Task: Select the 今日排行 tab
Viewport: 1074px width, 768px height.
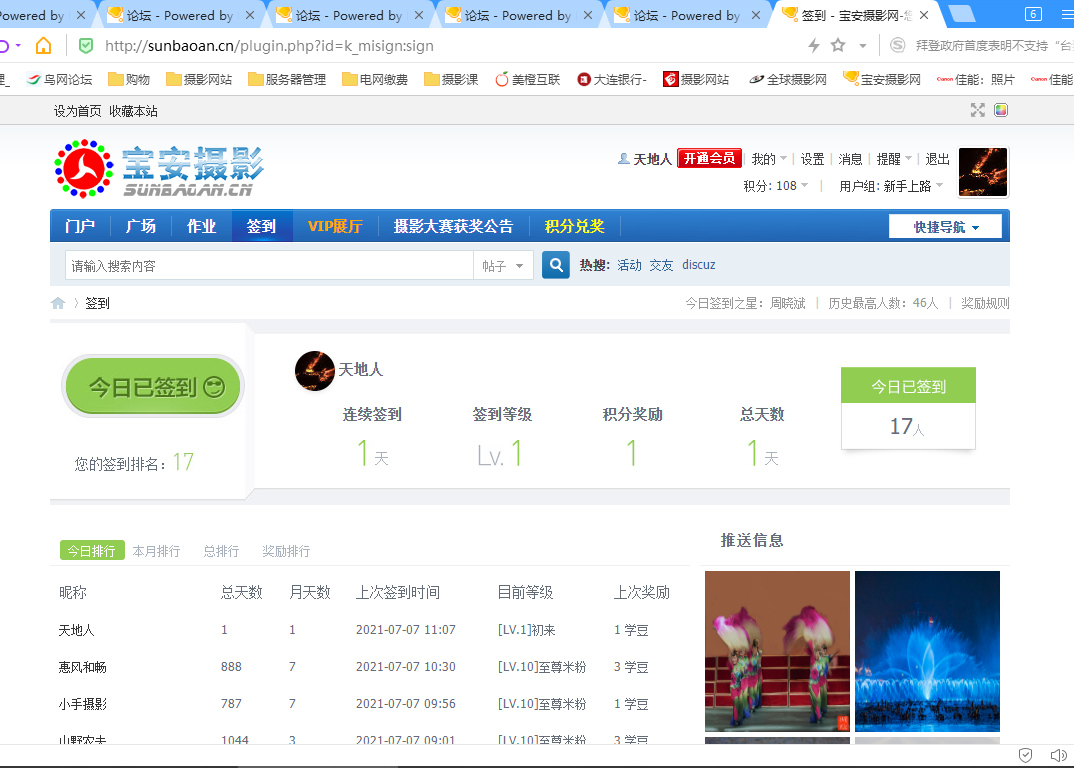Action: (92, 550)
